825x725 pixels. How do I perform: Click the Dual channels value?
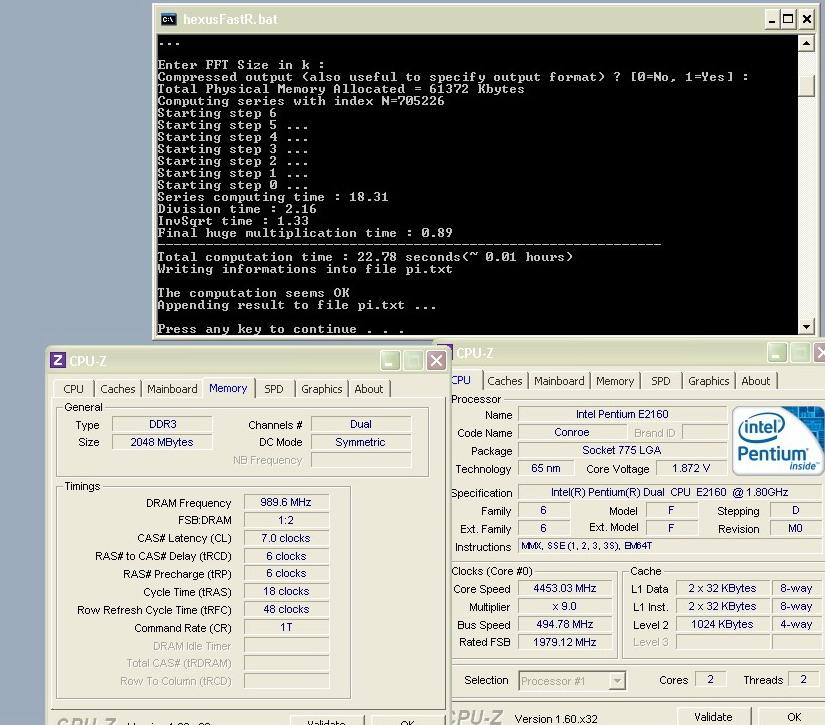click(361, 424)
